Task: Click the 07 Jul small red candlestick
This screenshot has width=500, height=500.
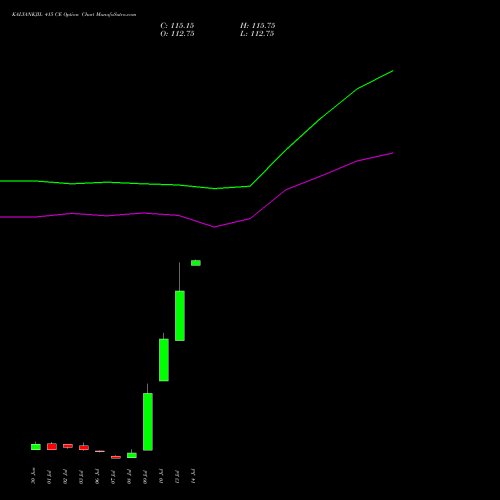Action: coord(116,457)
